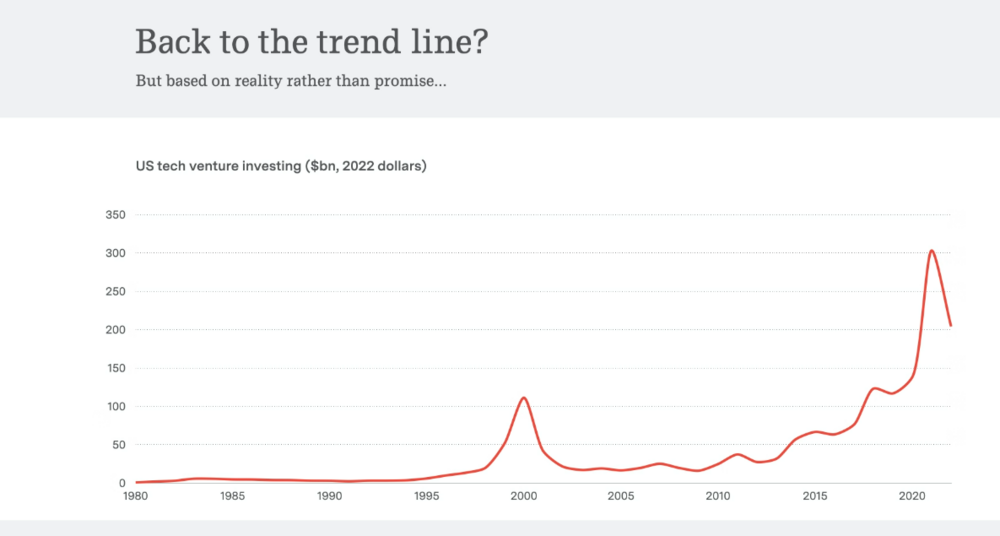Click the "Back to the trend line?" heading

[312, 42]
